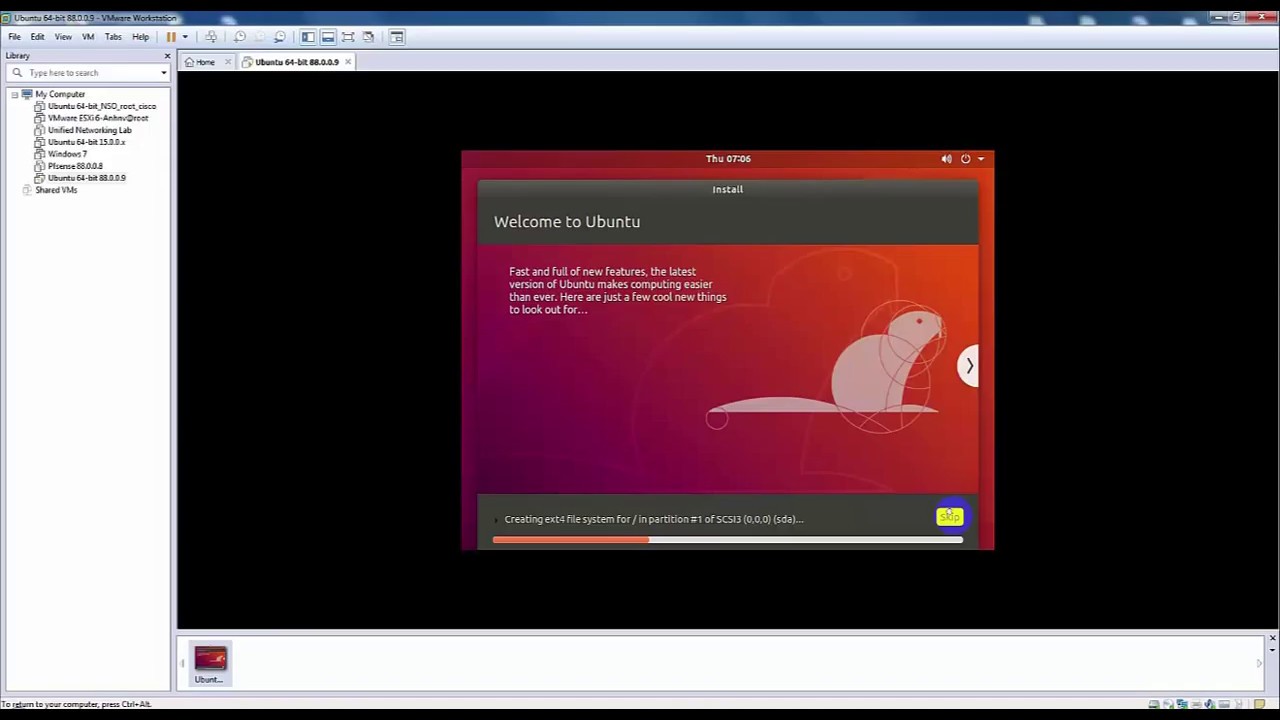Open the VM menu
Image resolution: width=1280 pixels, height=720 pixels.
click(x=88, y=37)
